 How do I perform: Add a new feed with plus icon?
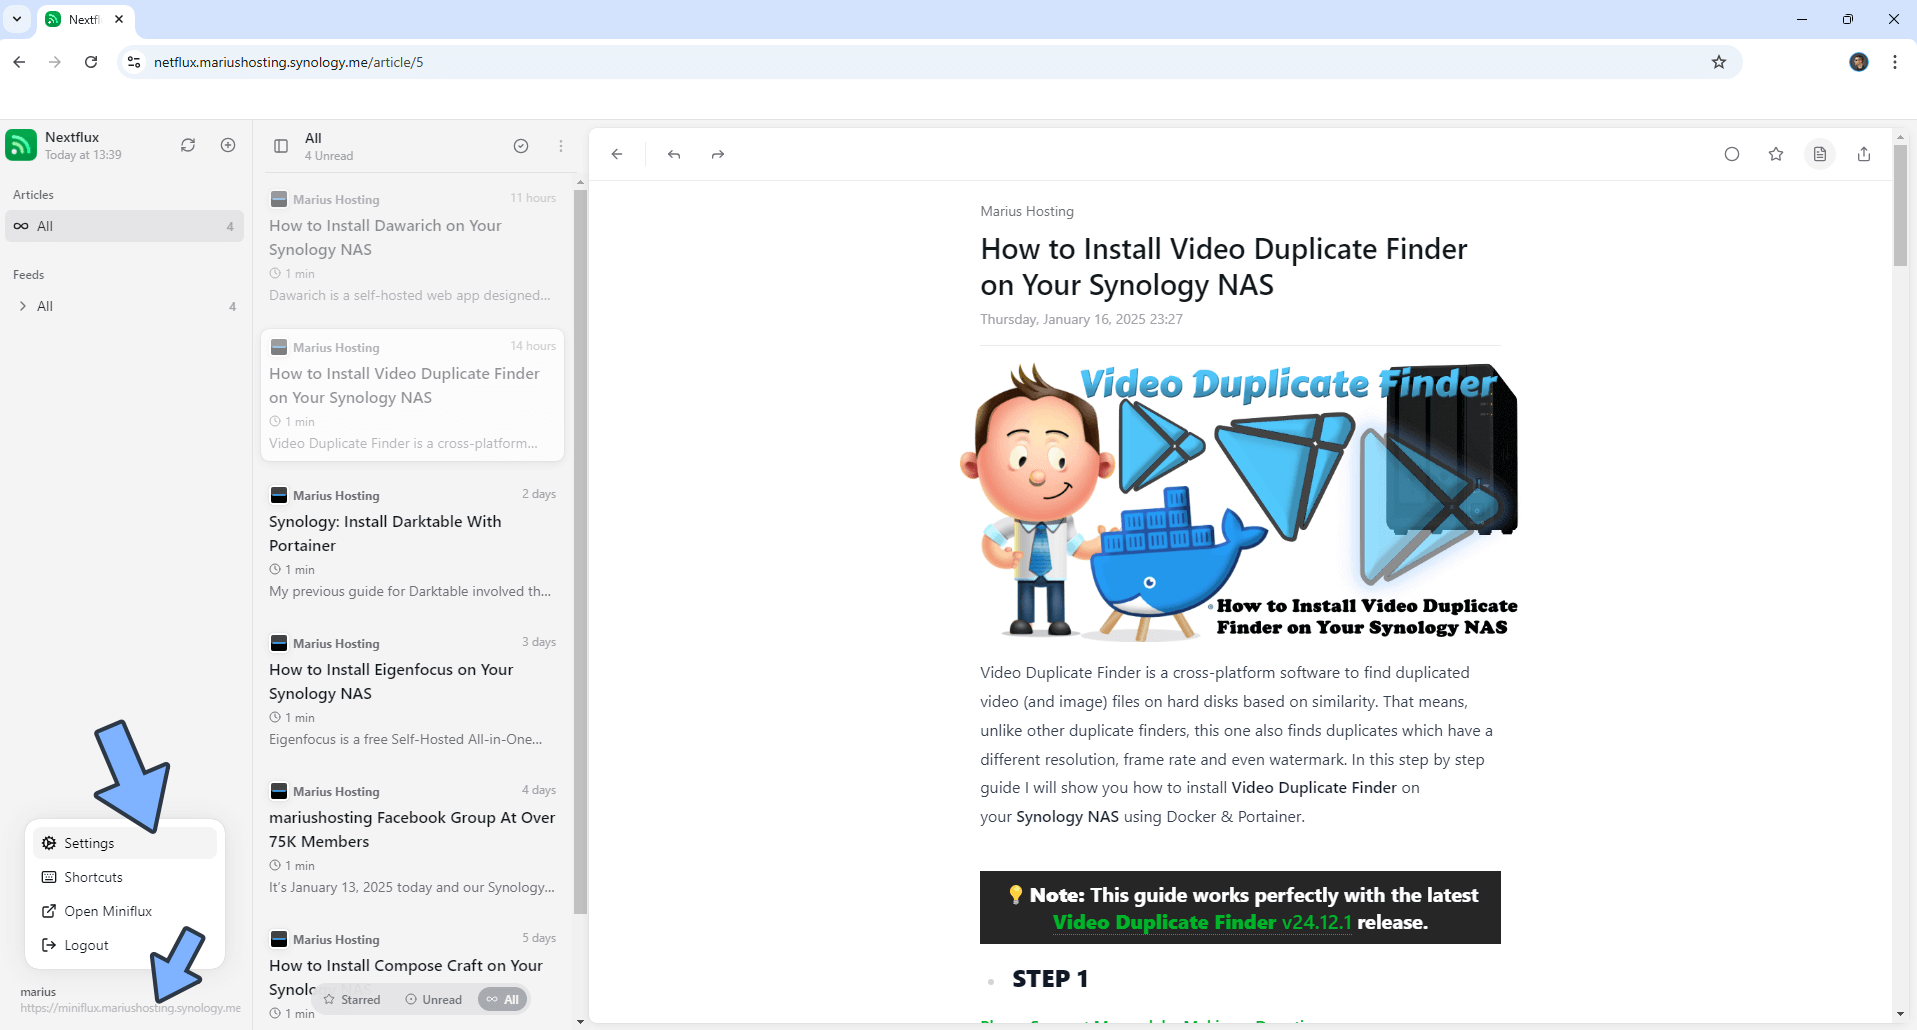pos(228,145)
